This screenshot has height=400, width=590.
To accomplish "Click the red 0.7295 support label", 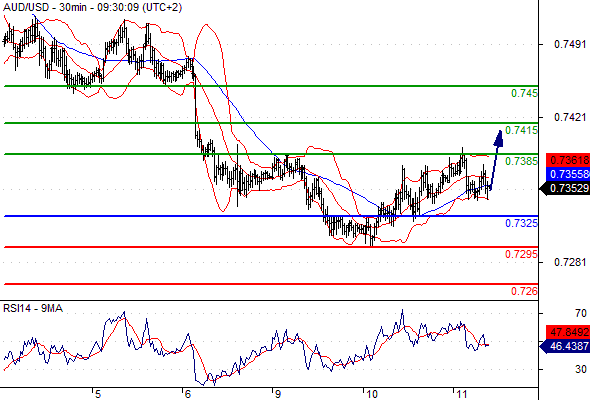I will pyautogui.click(x=521, y=254).
